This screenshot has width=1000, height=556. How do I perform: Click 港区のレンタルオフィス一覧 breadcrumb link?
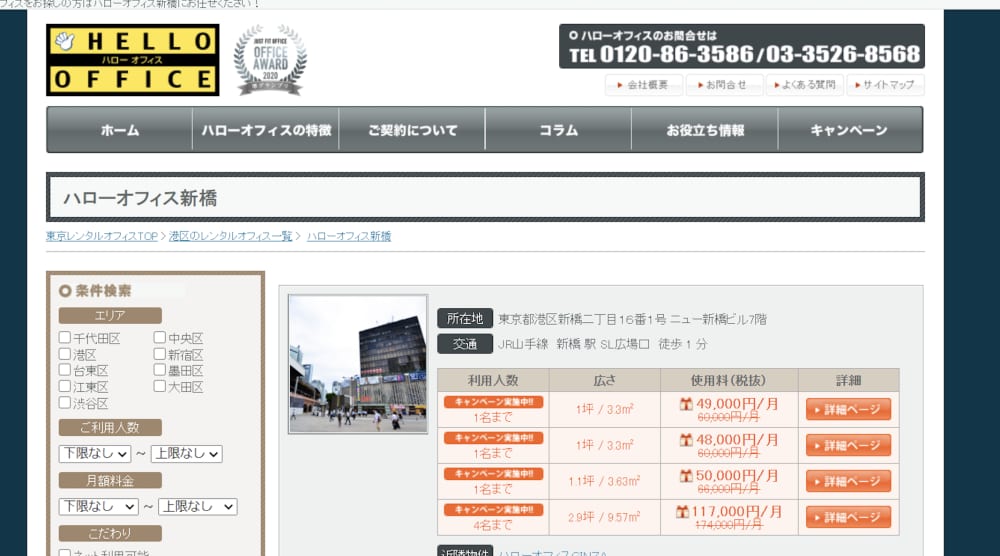coord(230,236)
